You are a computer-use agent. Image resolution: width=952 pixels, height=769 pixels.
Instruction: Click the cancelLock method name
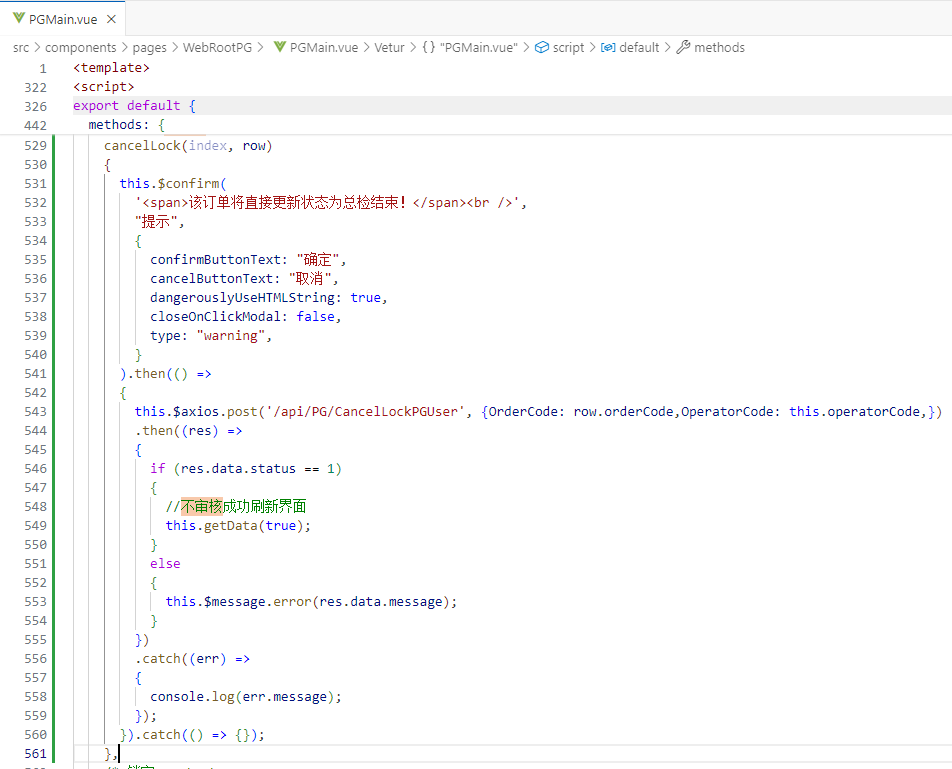click(142, 146)
